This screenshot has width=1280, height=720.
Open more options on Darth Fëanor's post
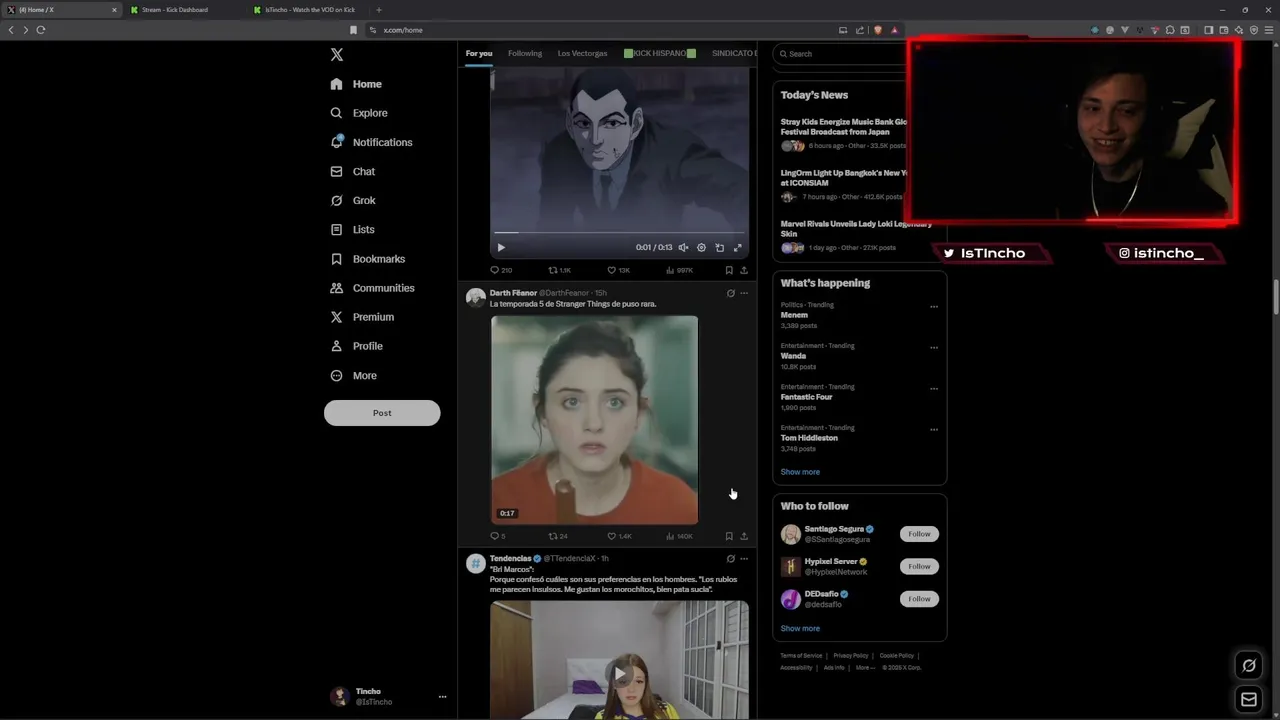[x=744, y=293]
